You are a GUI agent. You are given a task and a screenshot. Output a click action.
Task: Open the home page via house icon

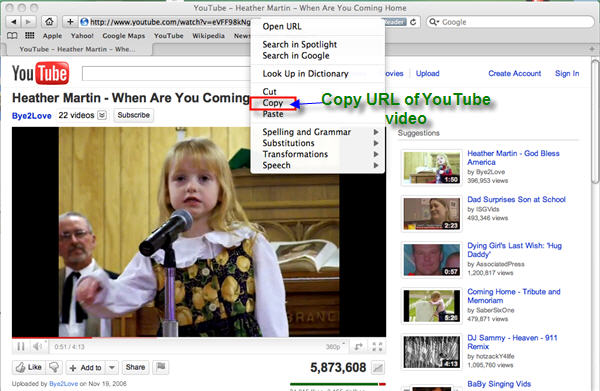click(49, 22)
